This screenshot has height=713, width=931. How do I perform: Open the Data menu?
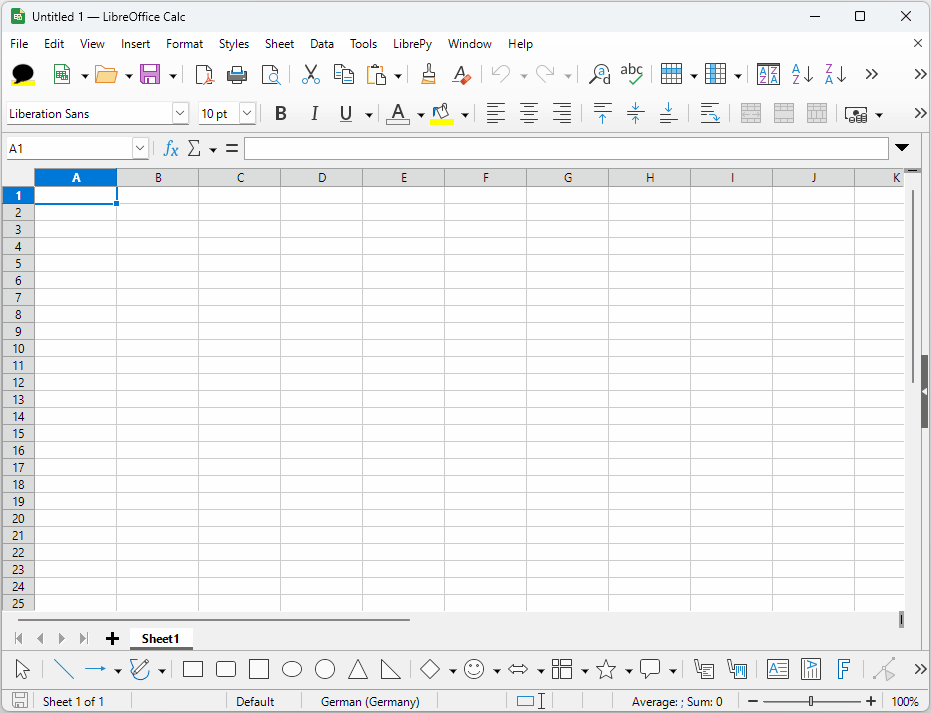point(322,44)
